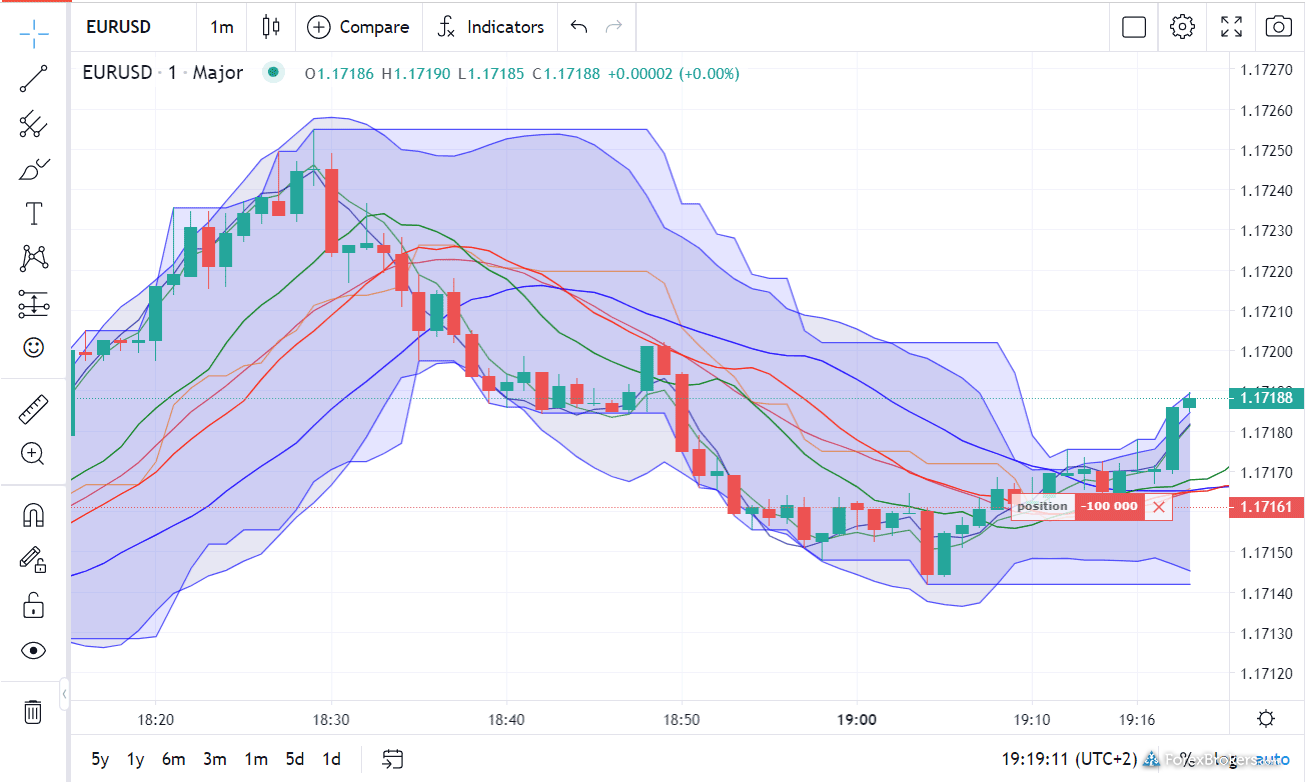Click the -100 000 position quantity
The width and height of the screenshot is (1305, 782).
1111,506
